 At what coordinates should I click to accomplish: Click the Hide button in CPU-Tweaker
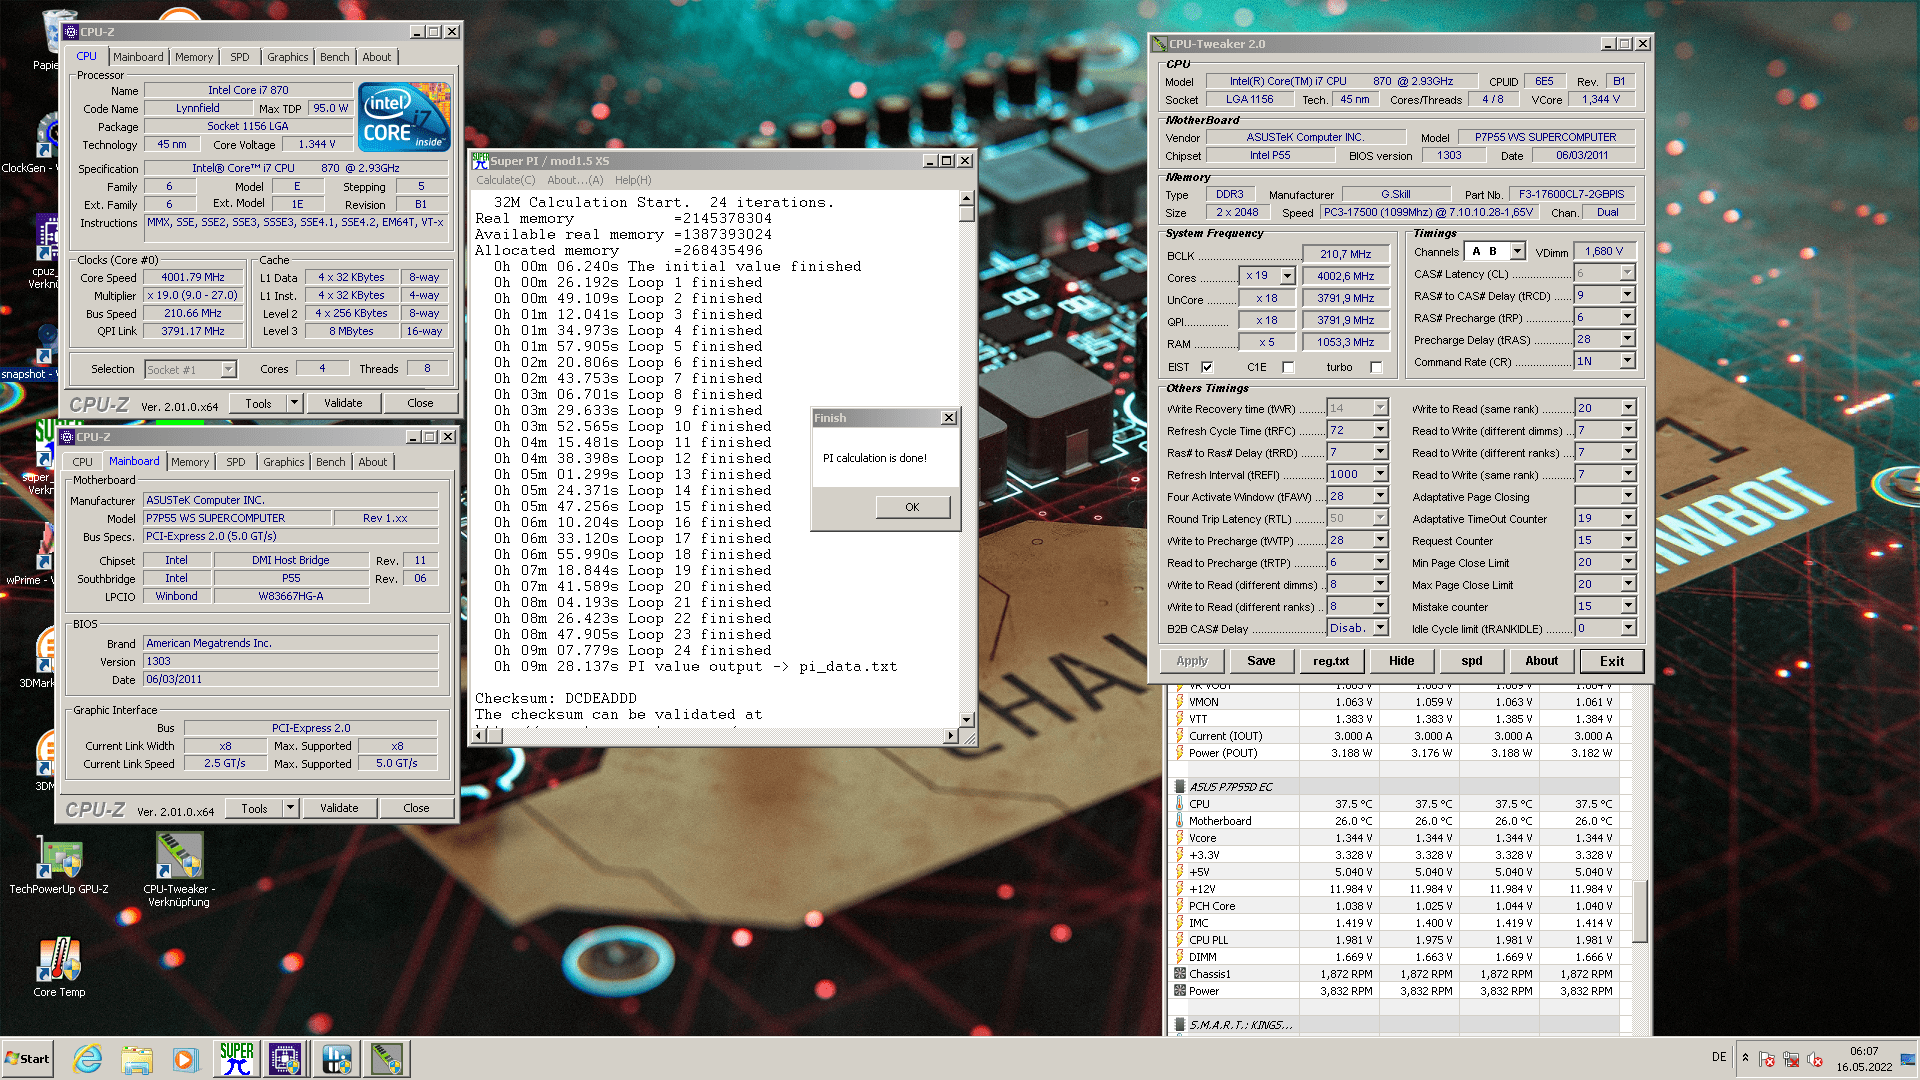coord(1401,661)
